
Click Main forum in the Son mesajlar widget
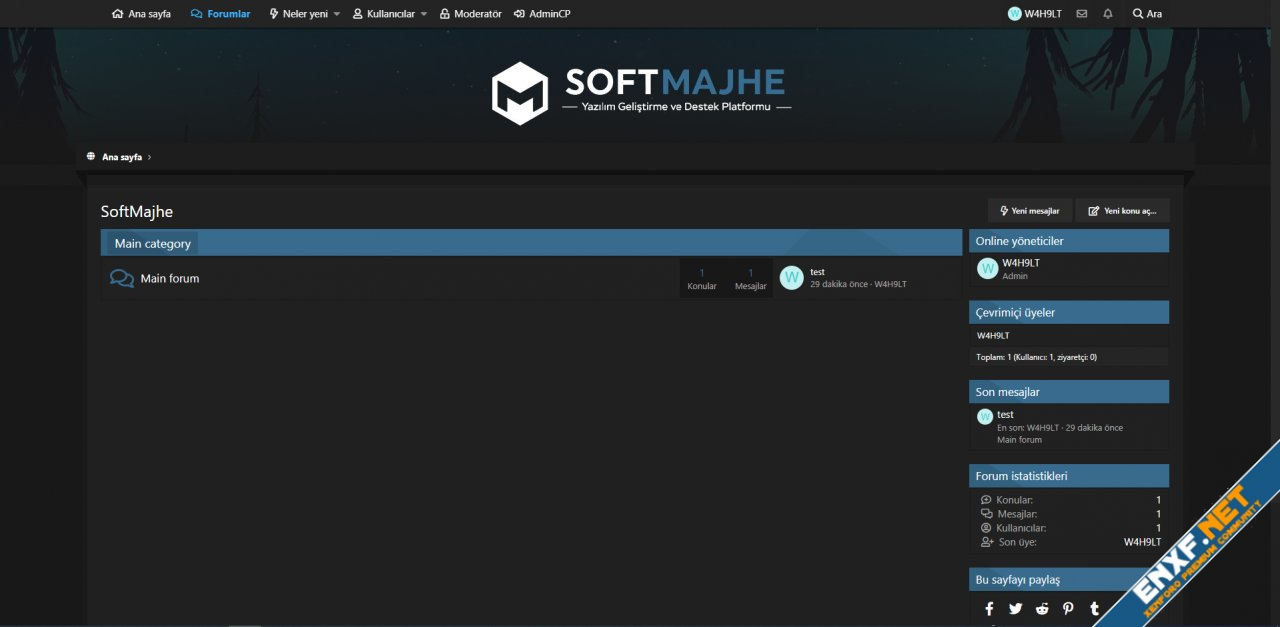pos(1019,440)
